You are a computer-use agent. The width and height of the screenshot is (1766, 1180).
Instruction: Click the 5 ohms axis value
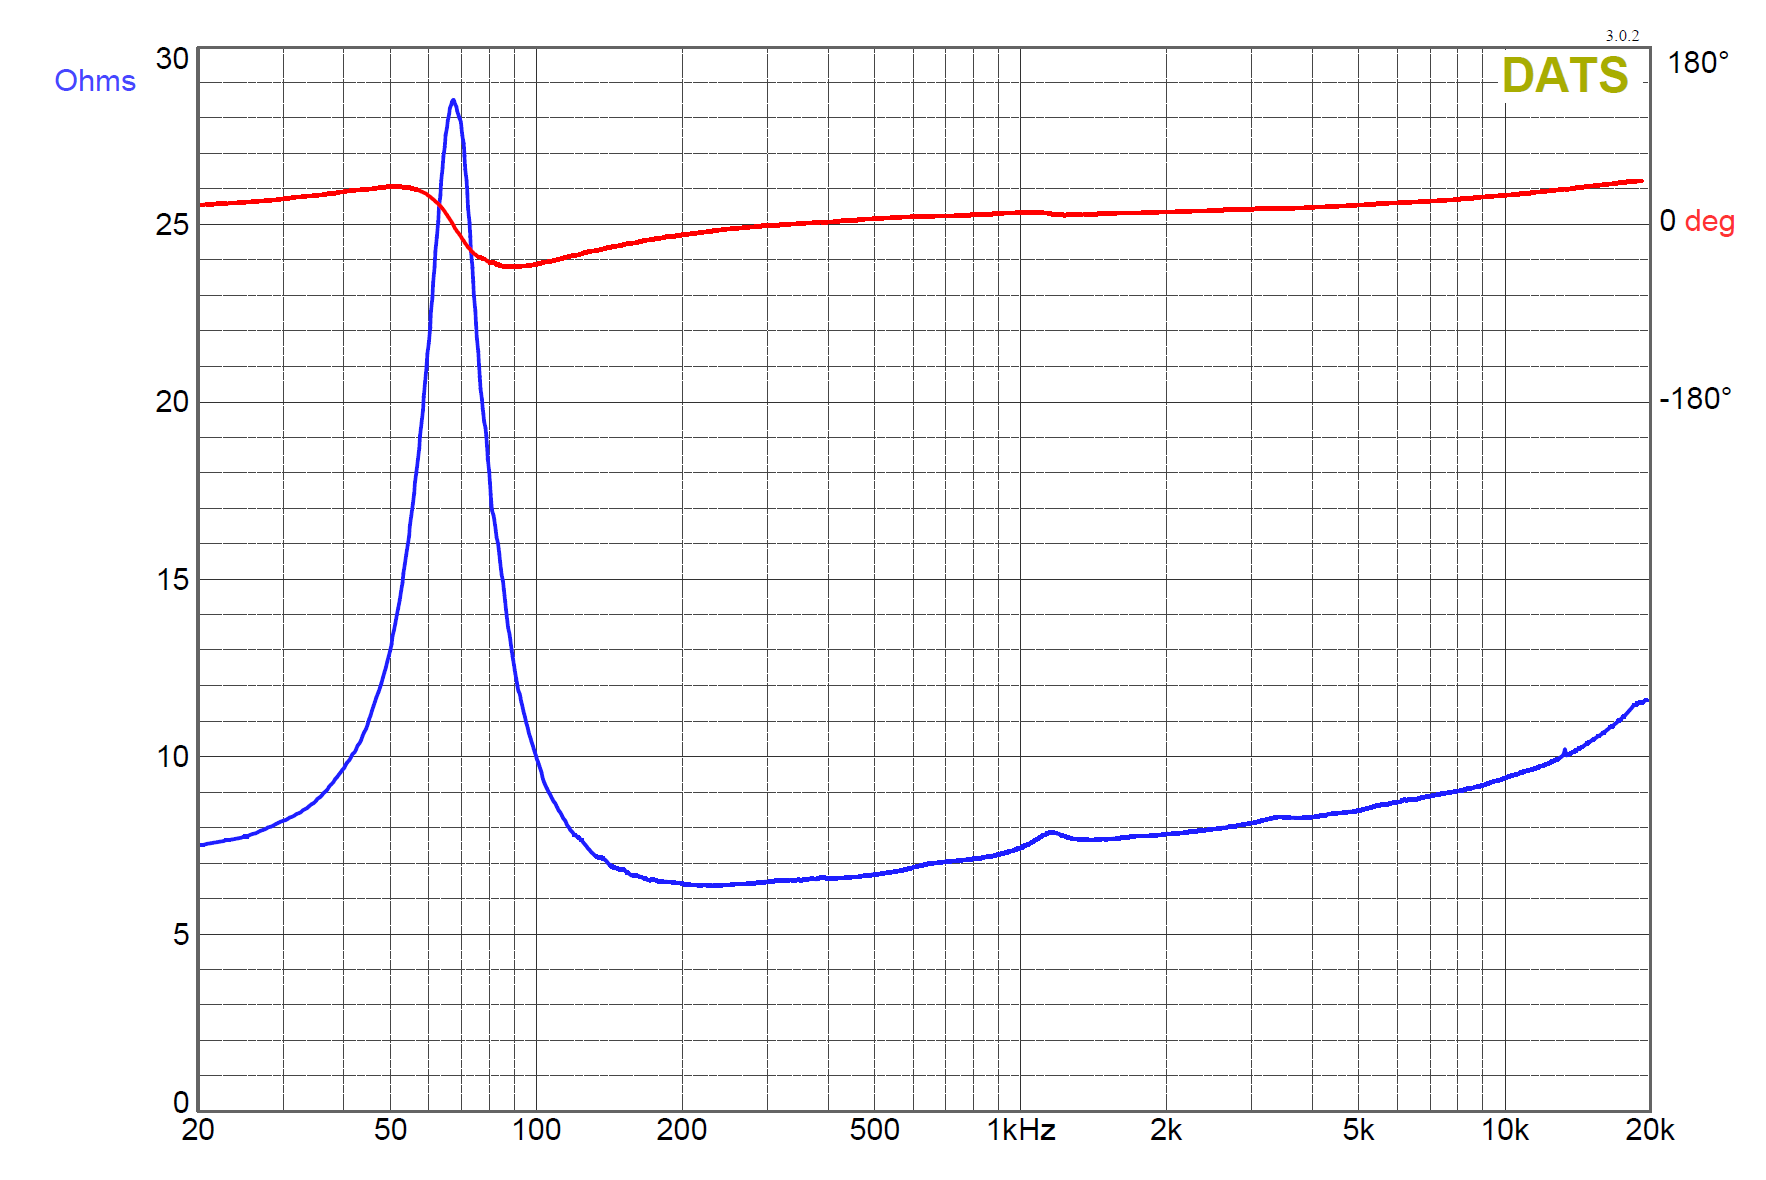pos(181,935)
